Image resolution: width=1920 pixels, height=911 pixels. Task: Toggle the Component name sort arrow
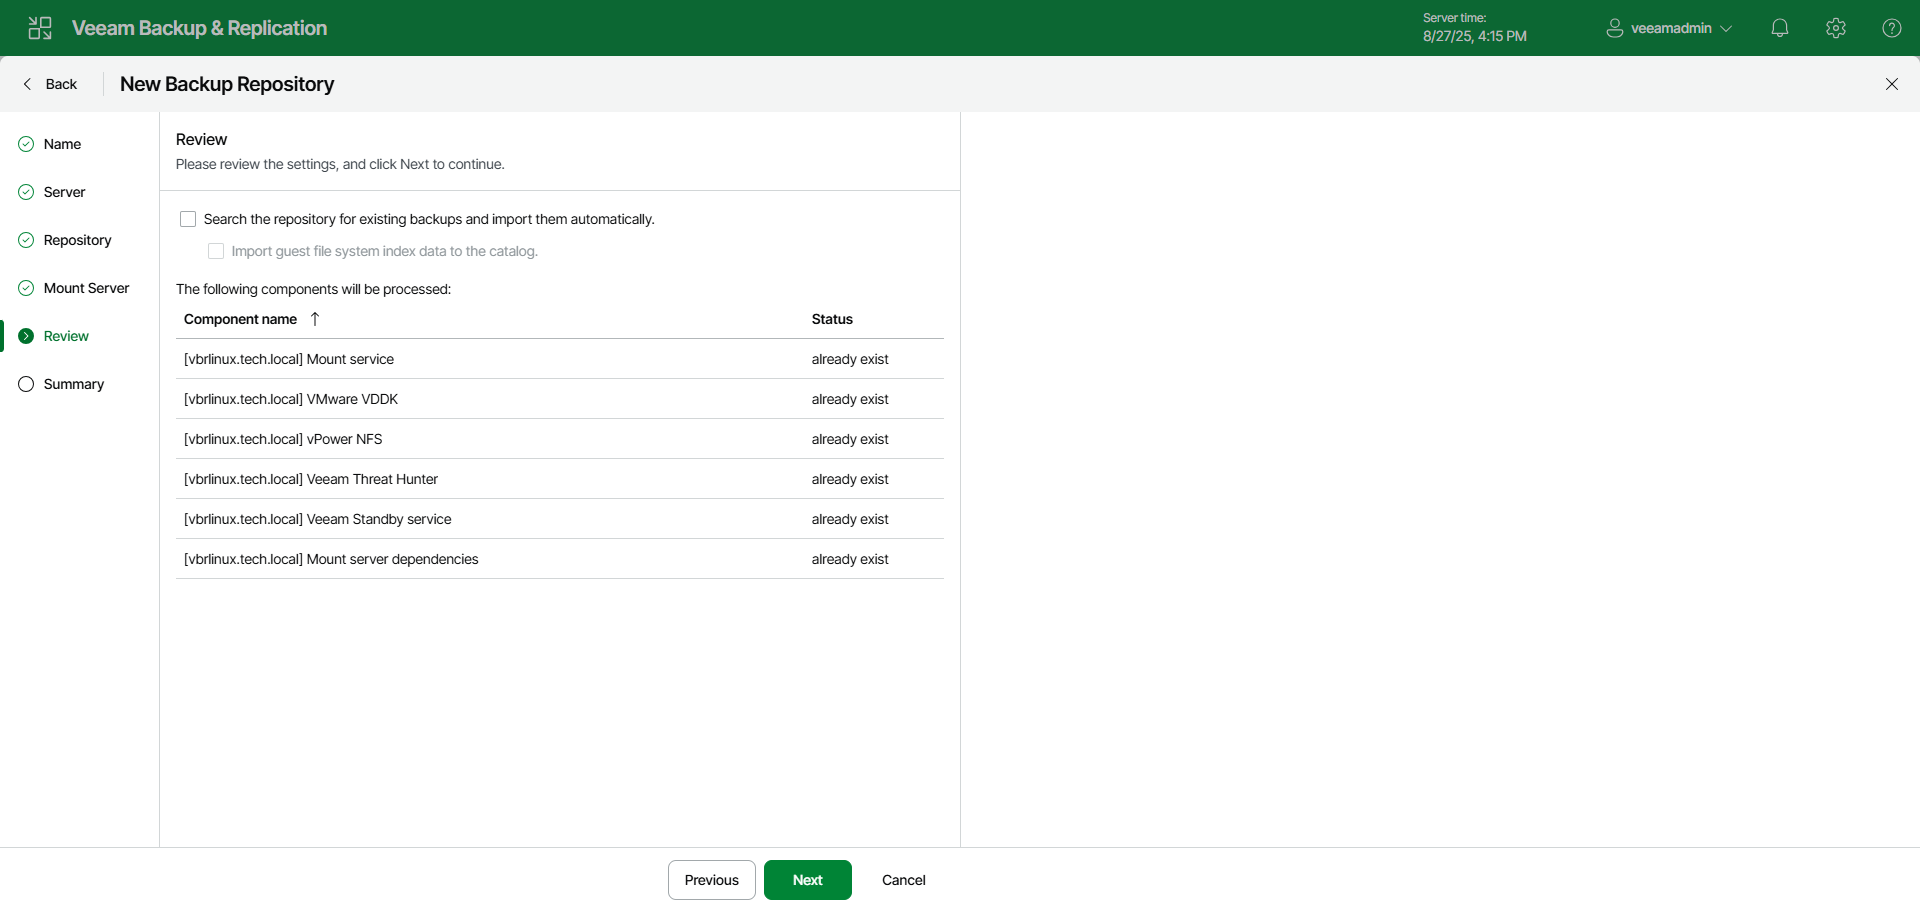[314, 319]
